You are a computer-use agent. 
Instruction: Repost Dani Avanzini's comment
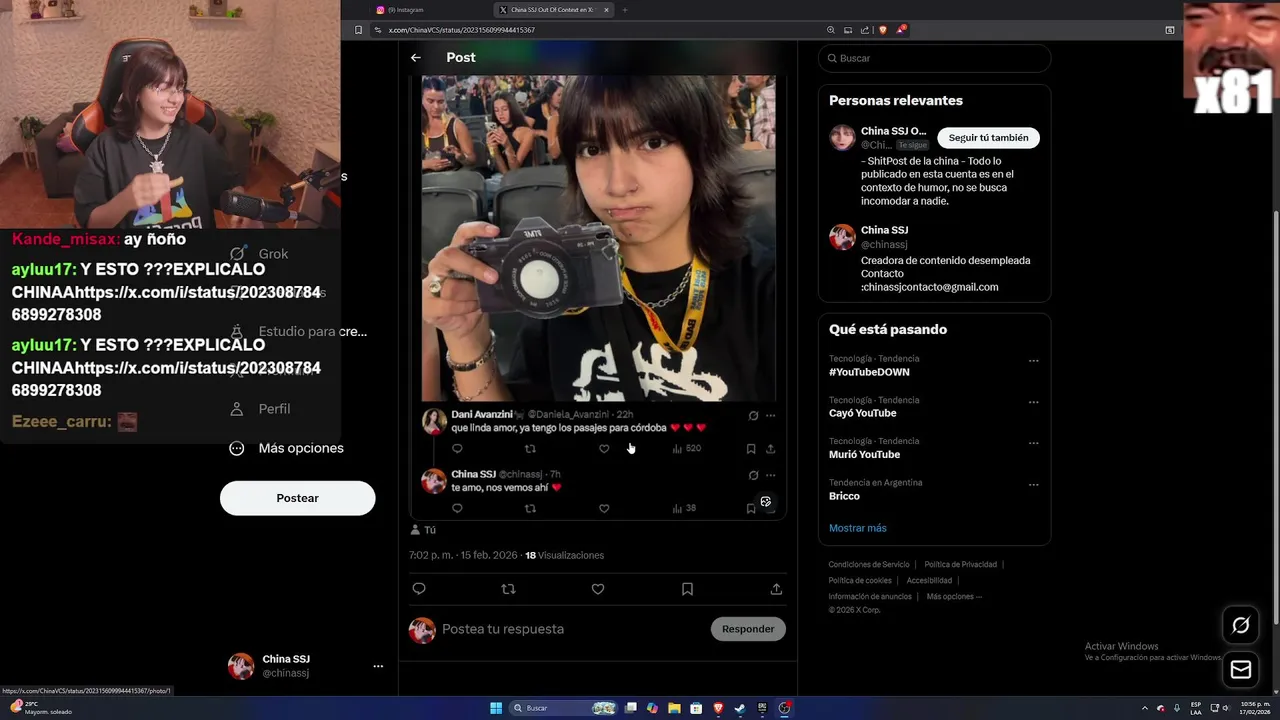pos(530,449)
